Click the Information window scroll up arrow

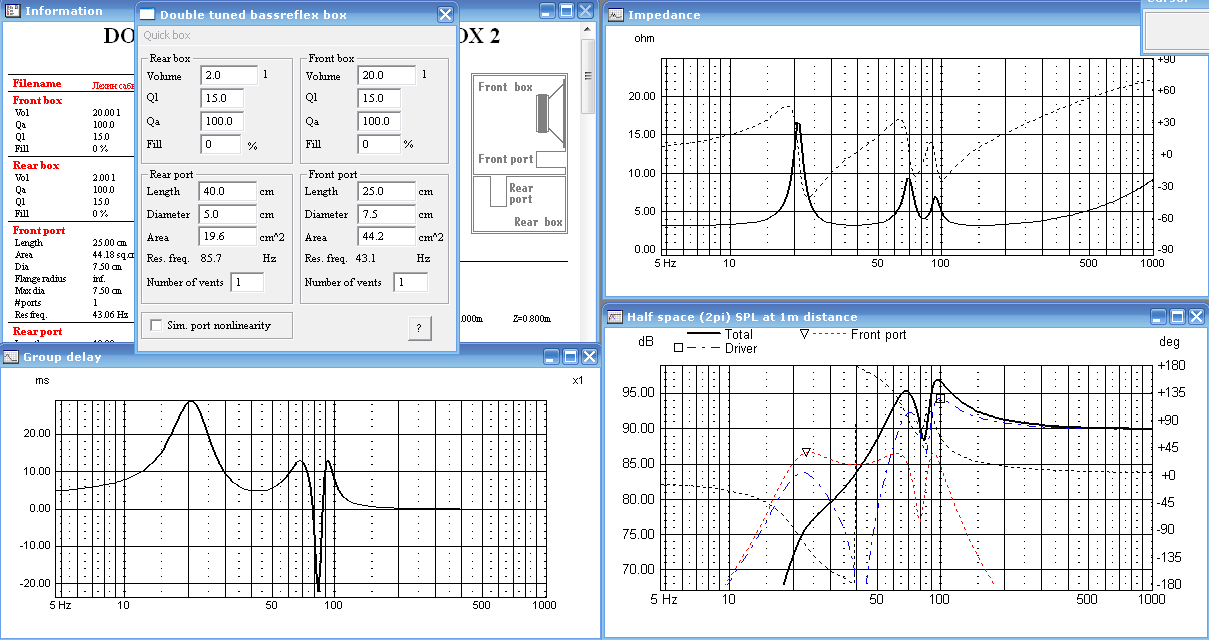tap(588, 32)
